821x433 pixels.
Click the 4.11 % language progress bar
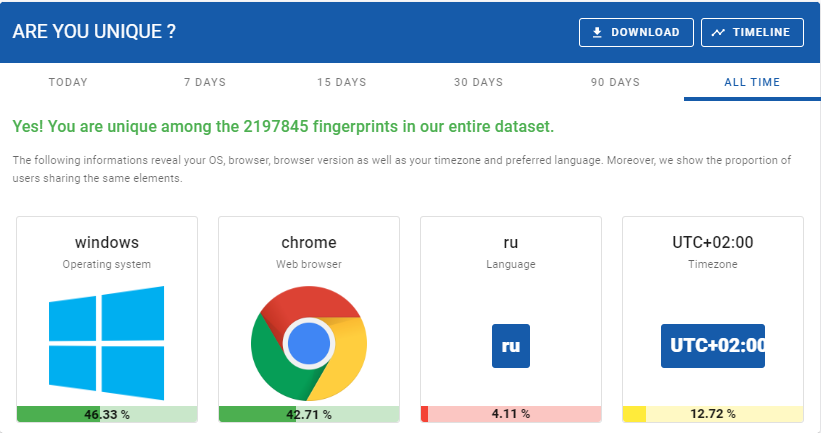pos(511,414)
